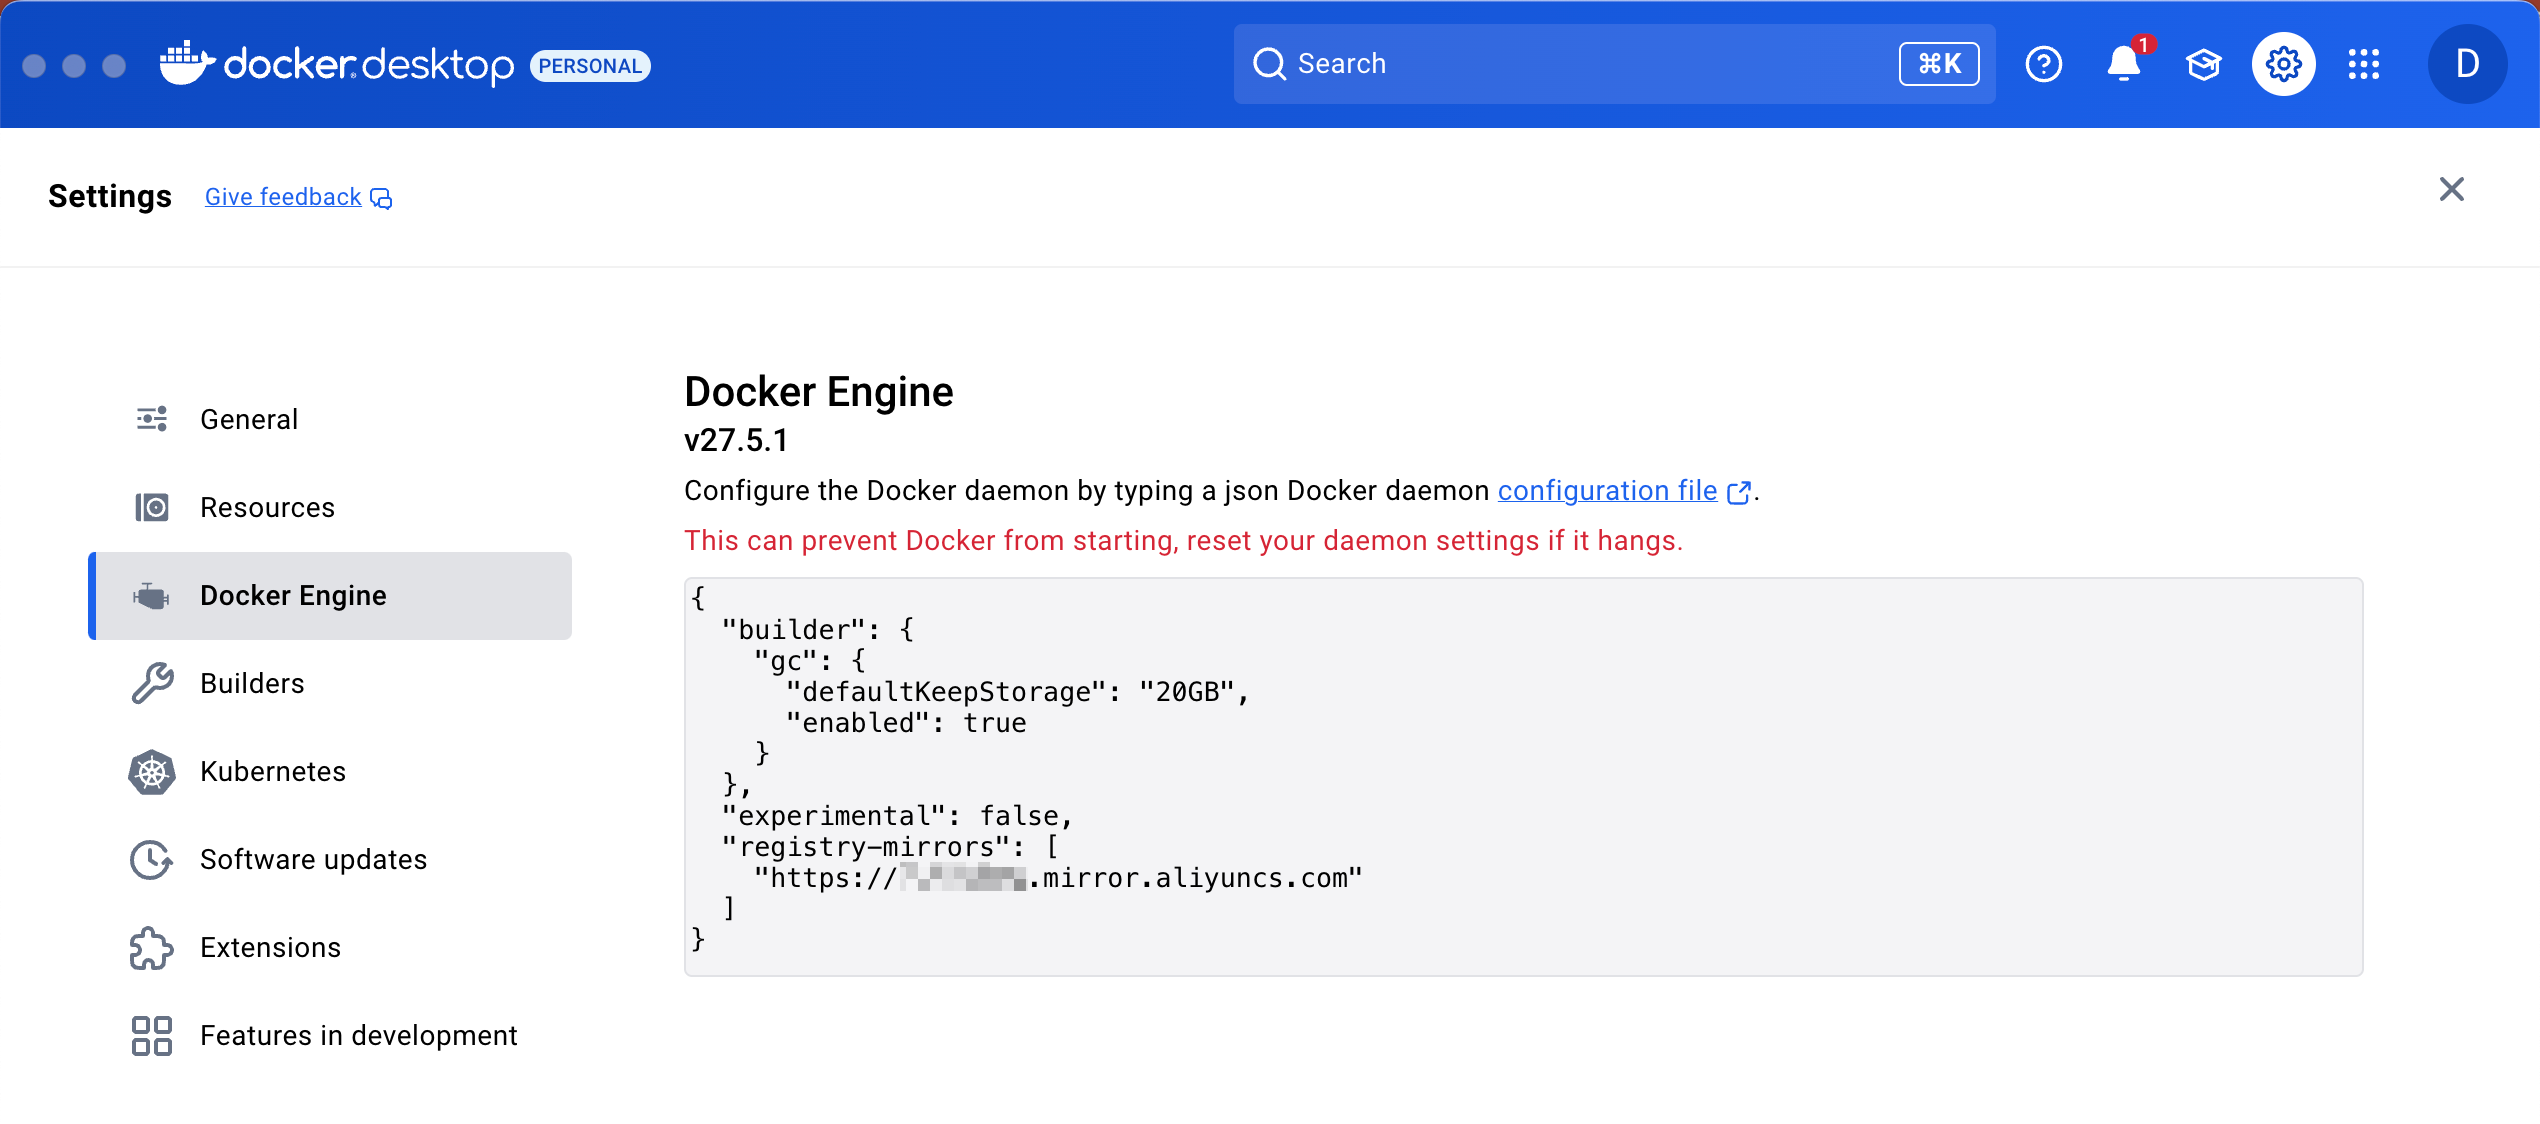Click the "registry-mirrors" line
The width and height of the screenshot is (2540, 1124).
(889, 847)
